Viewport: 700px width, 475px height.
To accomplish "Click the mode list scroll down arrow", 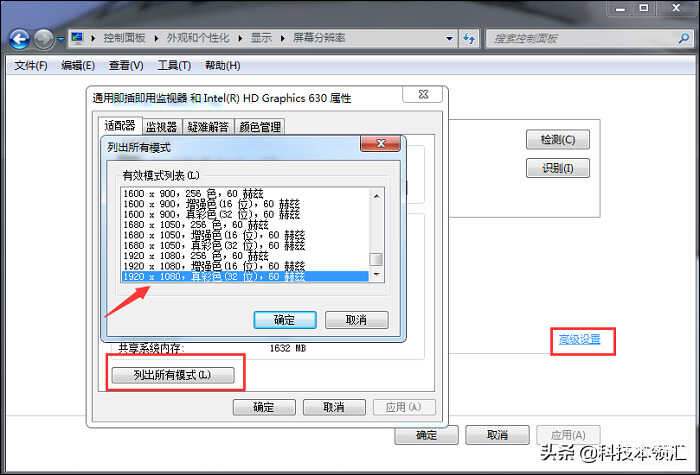I will 376,274.
